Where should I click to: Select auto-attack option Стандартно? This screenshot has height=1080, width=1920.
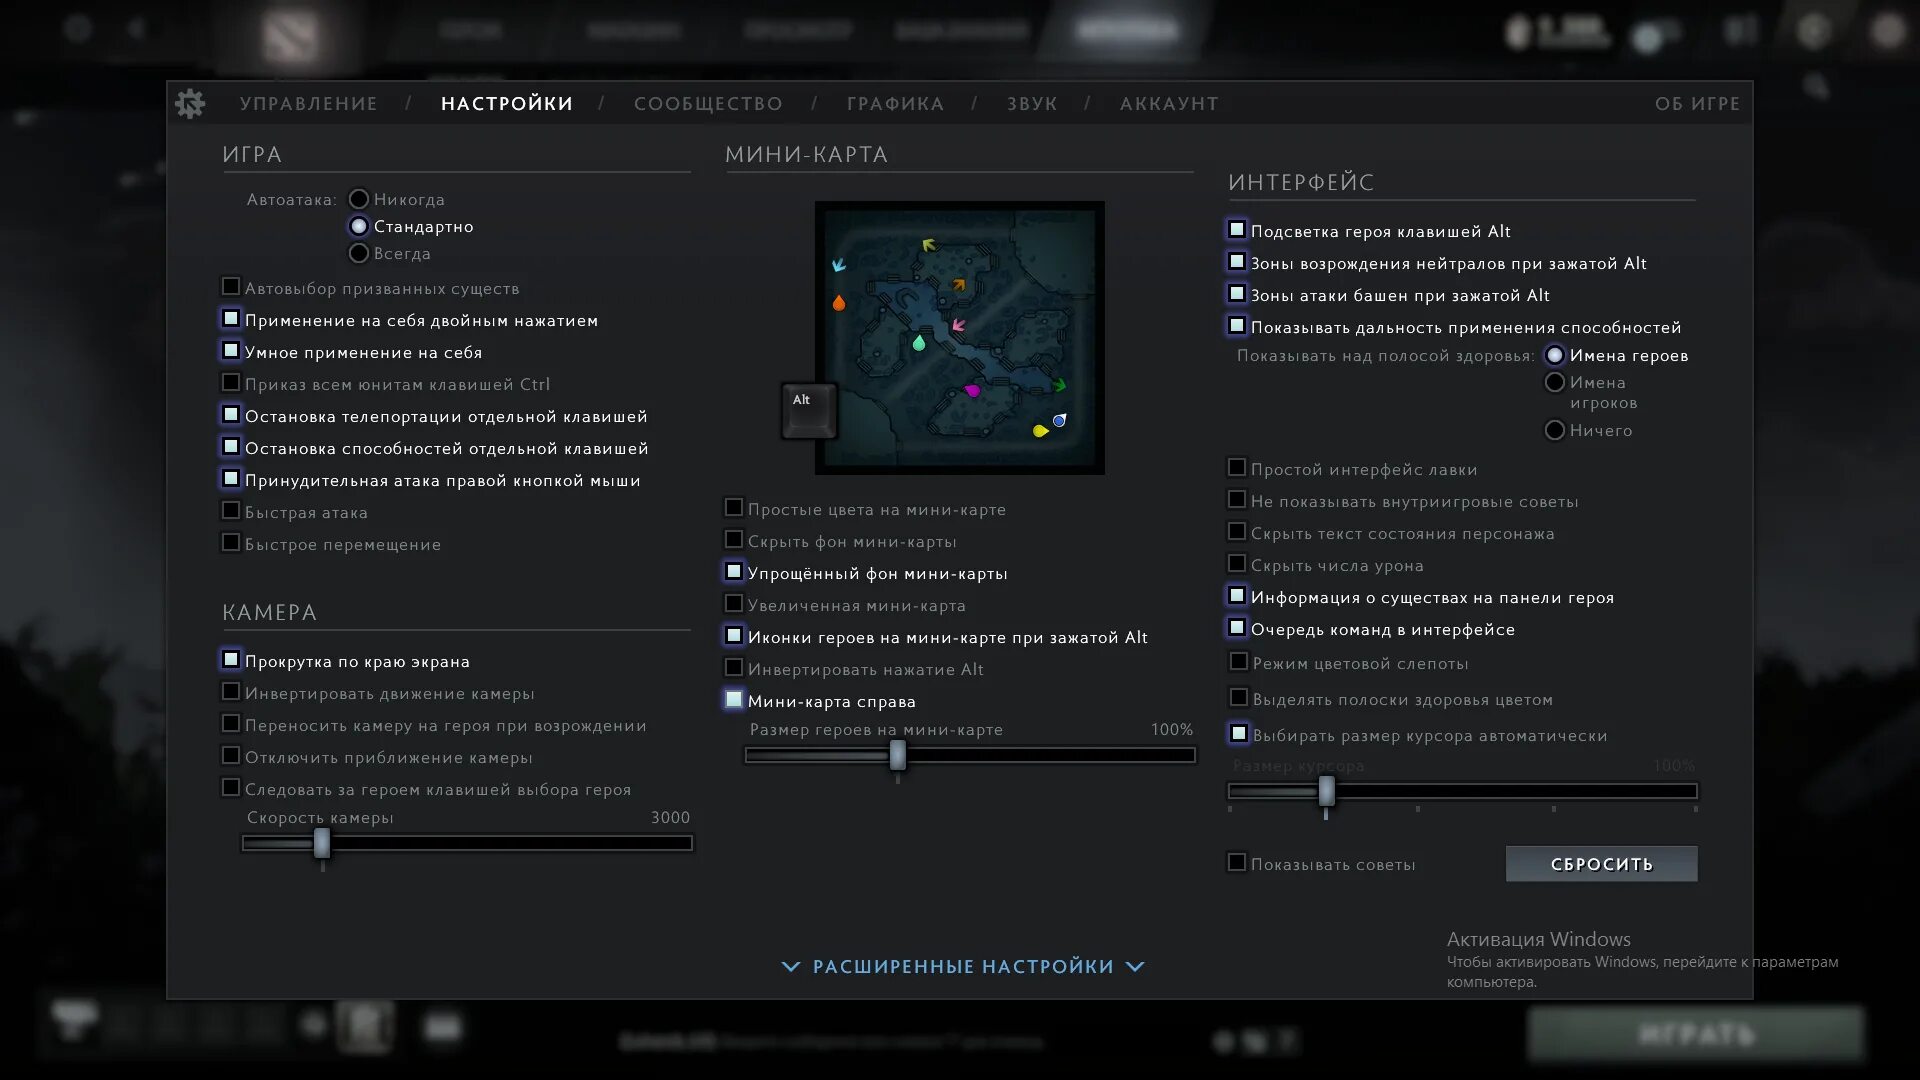[359, 226]
